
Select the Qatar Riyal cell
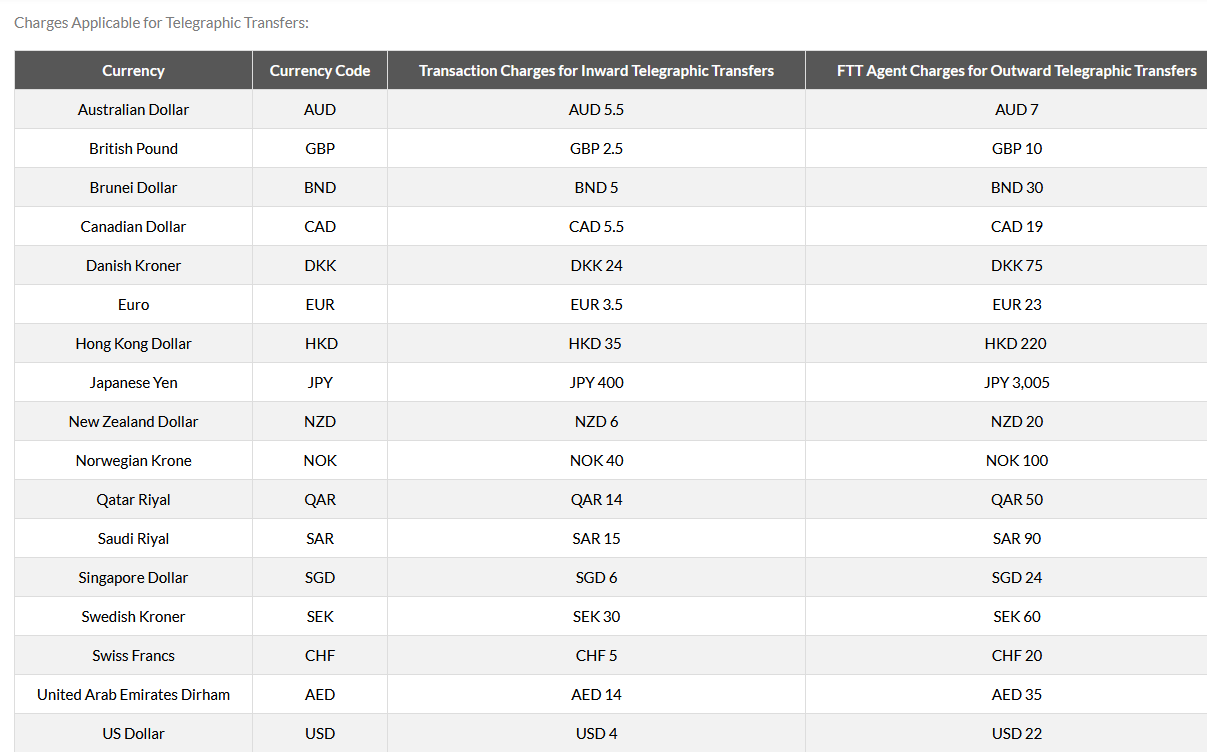(x=133, y=500)
